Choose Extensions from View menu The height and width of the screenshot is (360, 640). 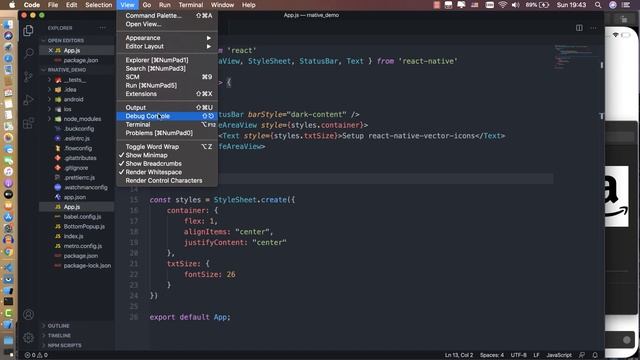[x=167, y=93]
